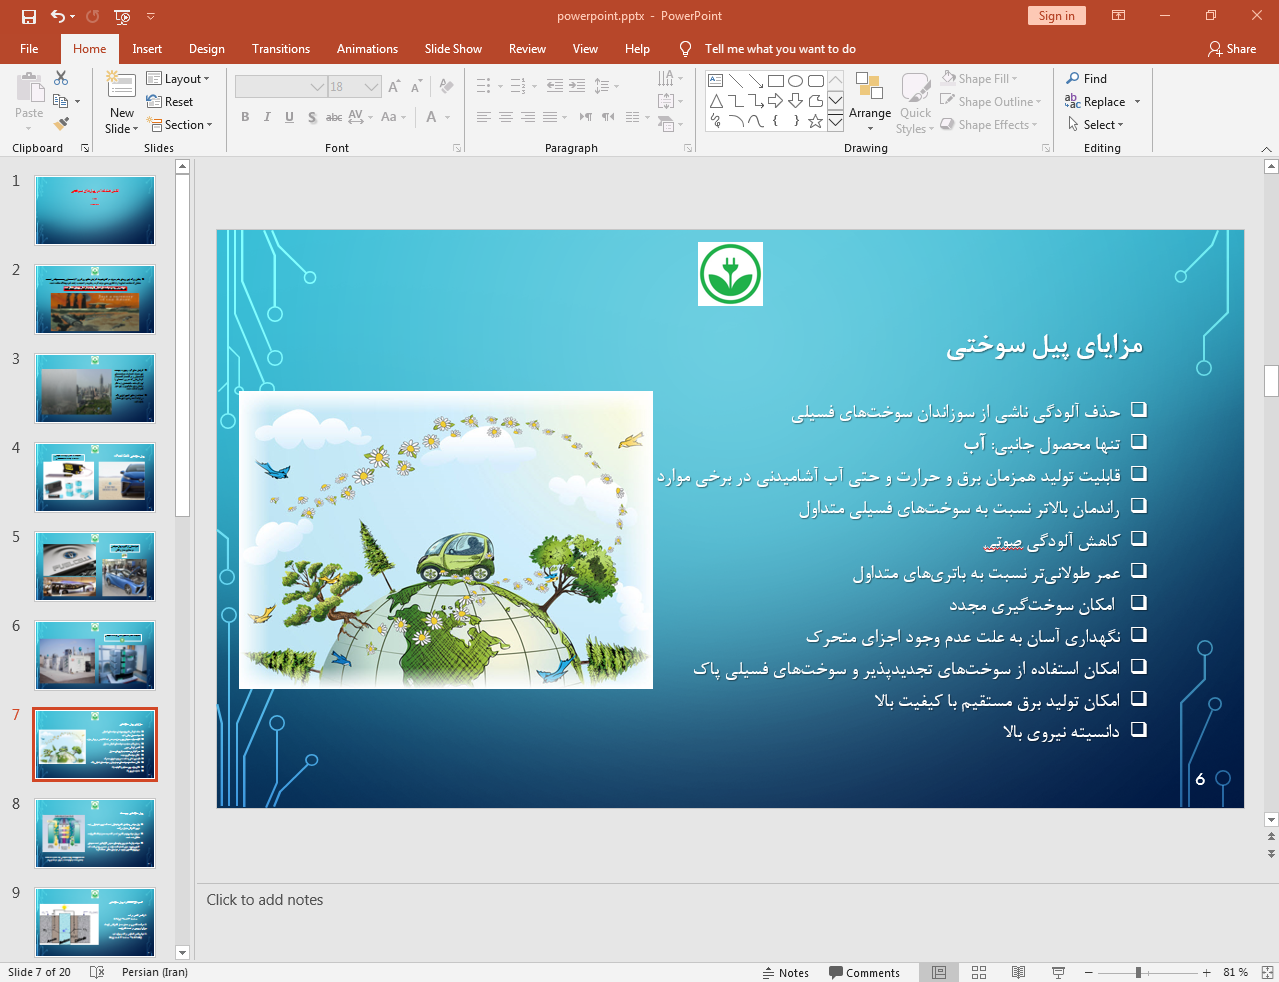Image resolution: width=1279 pixels, height=982 pixels.
Task: Click Find in Editing group
Action: tap(1087, 78)
